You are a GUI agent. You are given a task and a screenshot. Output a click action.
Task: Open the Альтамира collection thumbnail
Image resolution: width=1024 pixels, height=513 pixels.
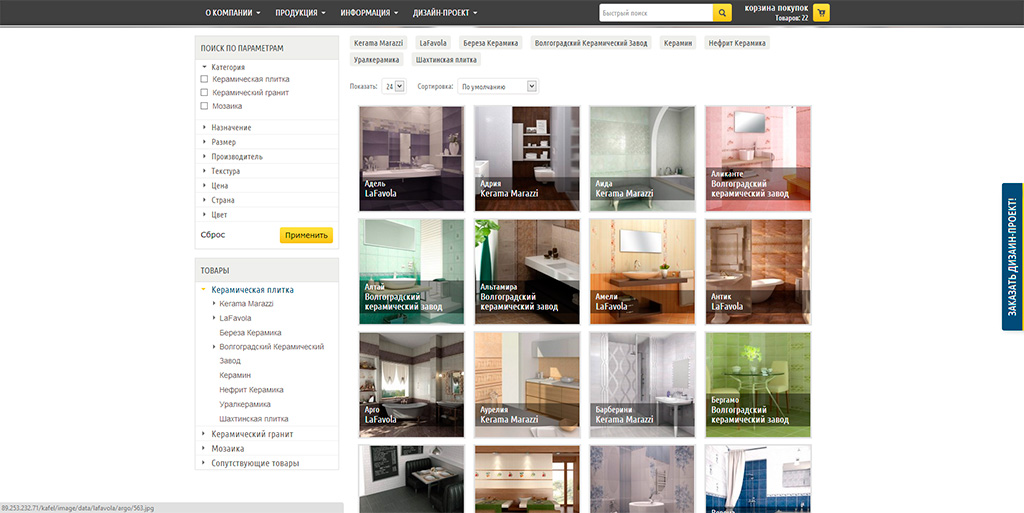click(527, 272)
